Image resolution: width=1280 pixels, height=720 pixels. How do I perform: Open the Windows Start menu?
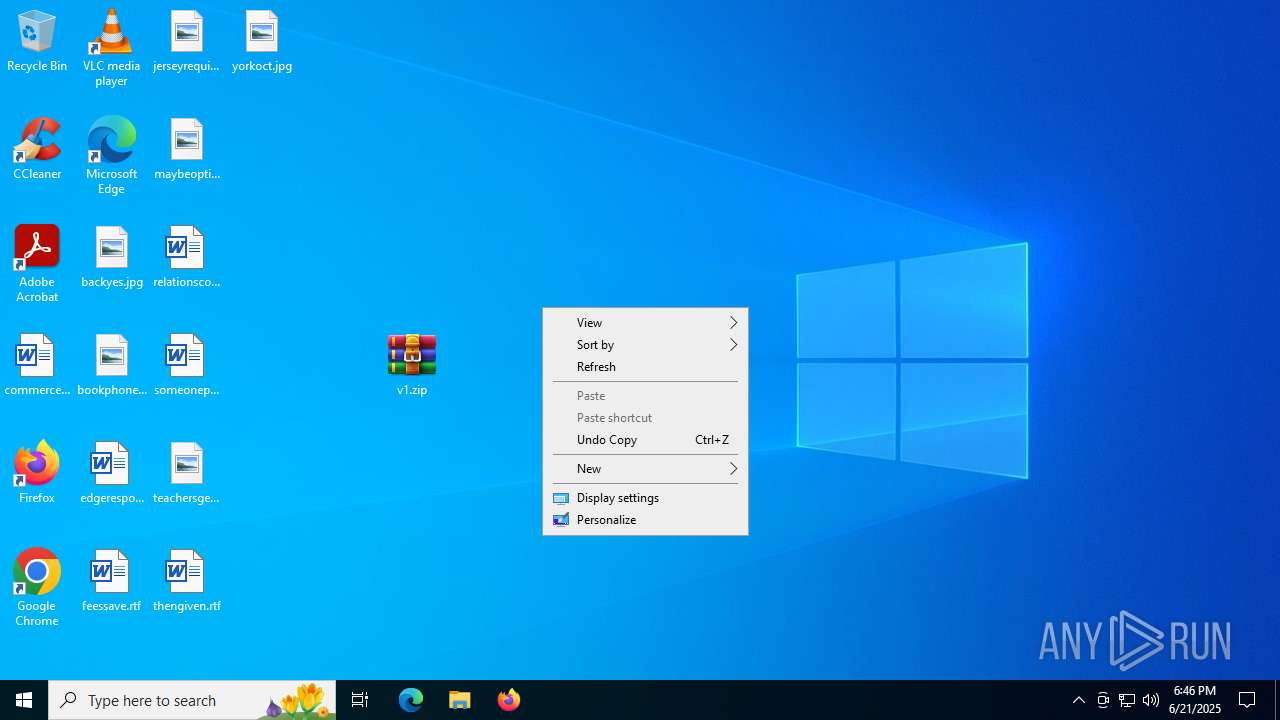click(24, 700)
